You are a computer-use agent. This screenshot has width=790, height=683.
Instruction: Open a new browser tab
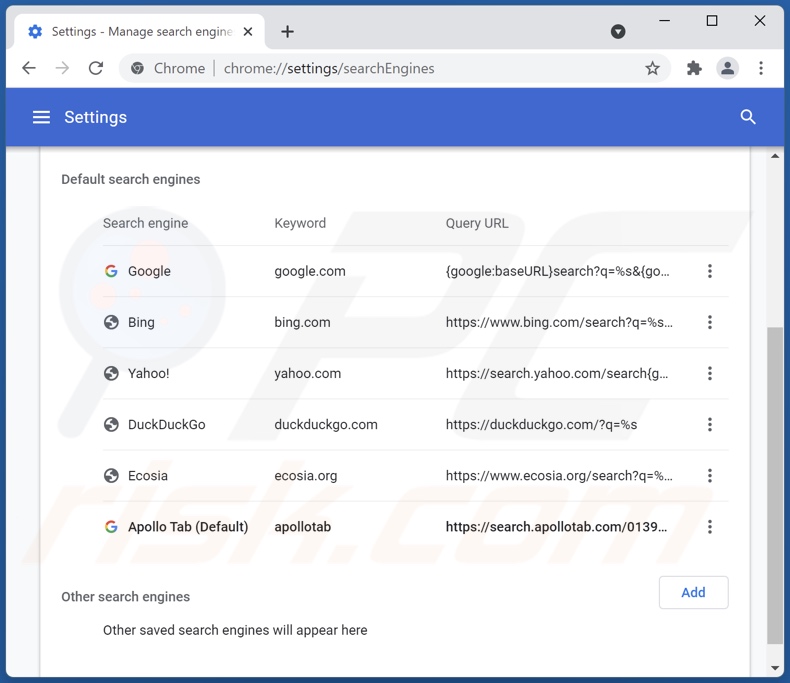(x=287, y=31)
